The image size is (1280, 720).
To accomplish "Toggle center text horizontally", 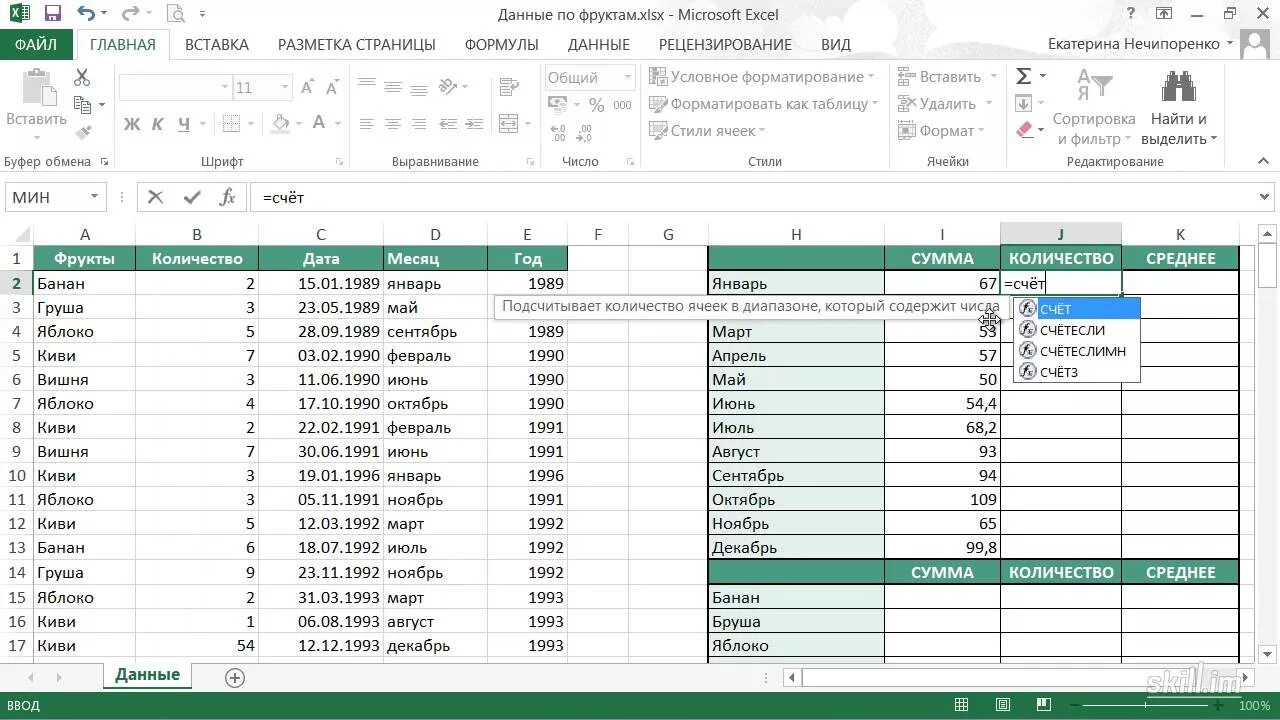I will pyautogui.click(x=392, y=124).
